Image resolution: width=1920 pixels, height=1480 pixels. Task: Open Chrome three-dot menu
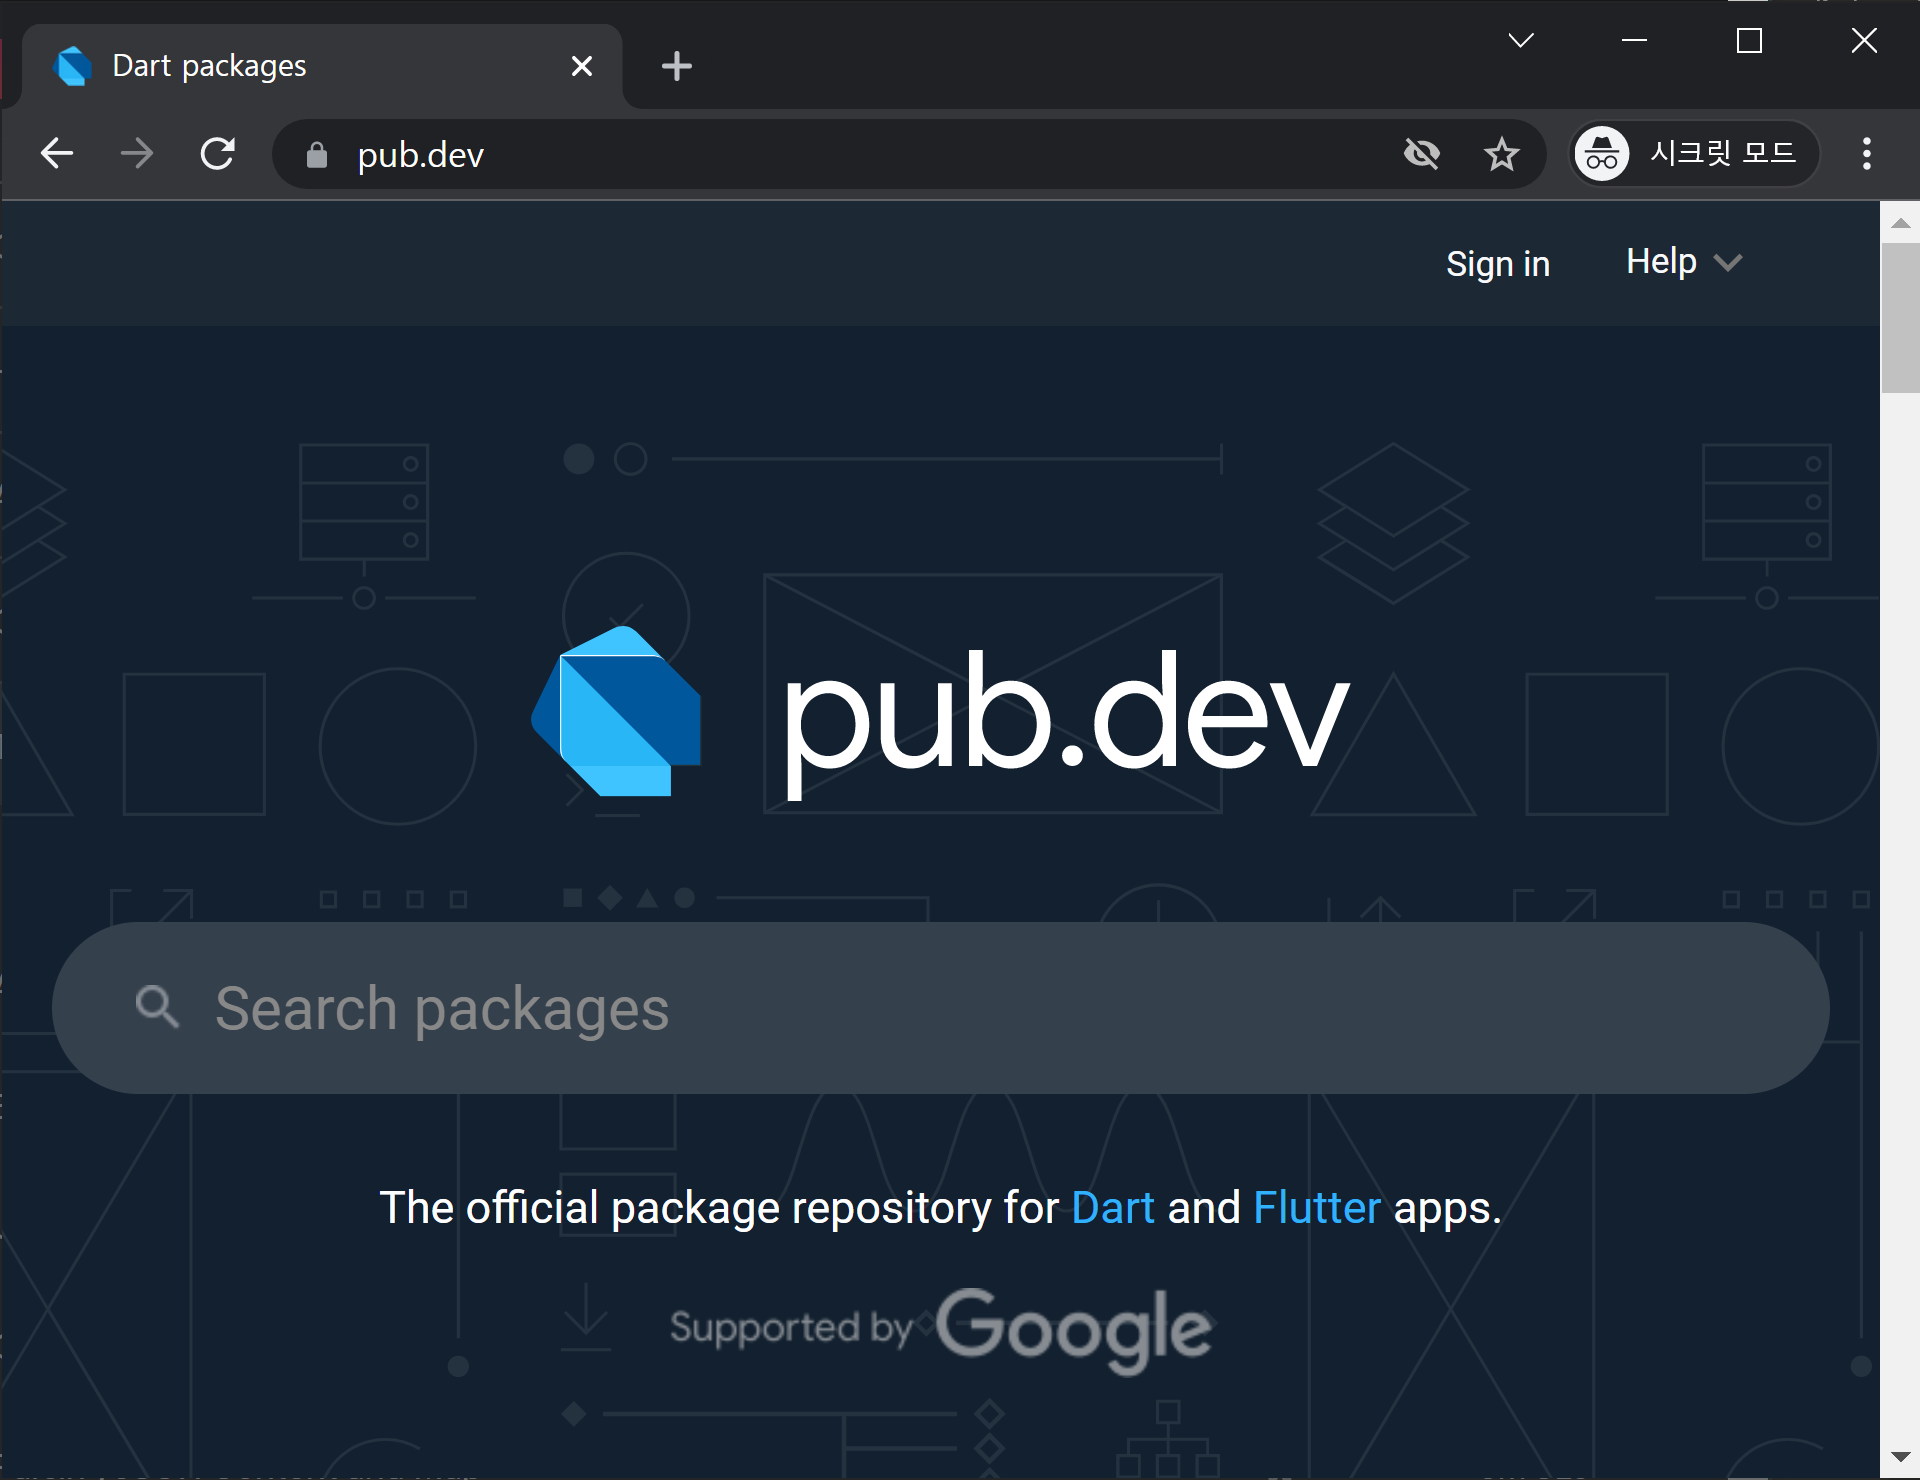click(1866, 154)
